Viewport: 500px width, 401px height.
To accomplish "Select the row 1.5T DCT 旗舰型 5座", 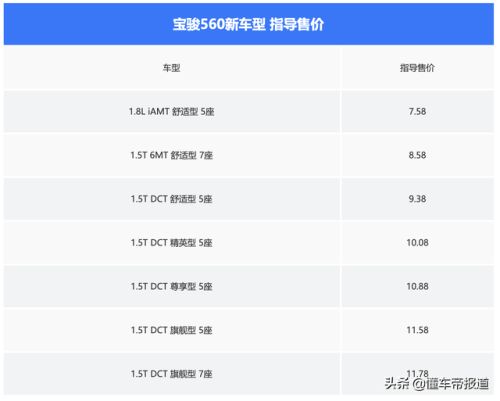I will point(172,330).
